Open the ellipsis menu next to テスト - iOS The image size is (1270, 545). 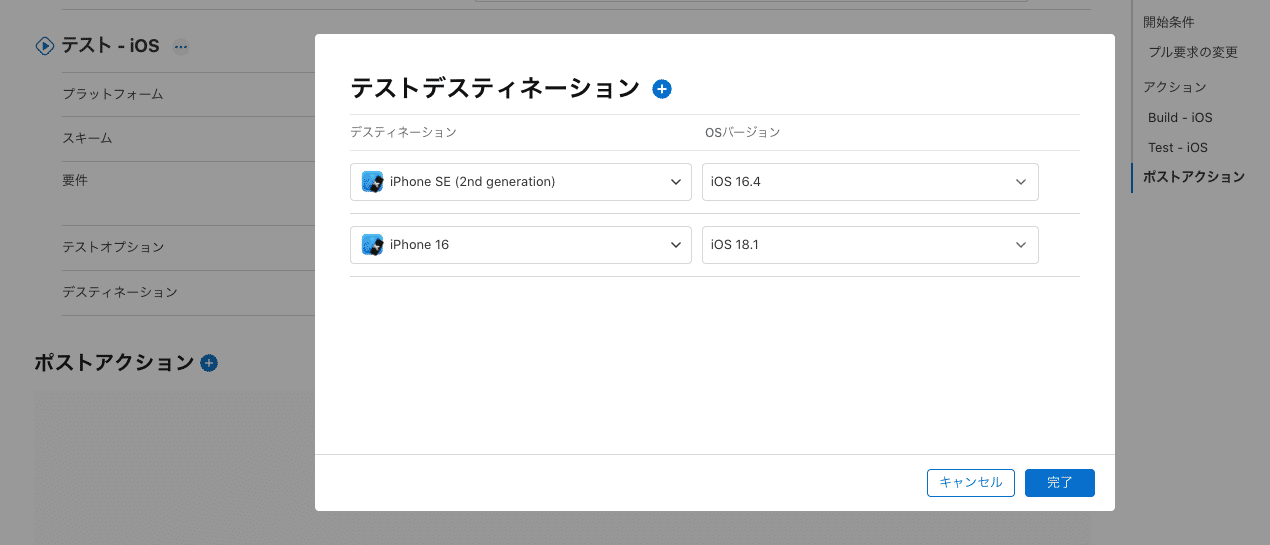tap(180, 46)
